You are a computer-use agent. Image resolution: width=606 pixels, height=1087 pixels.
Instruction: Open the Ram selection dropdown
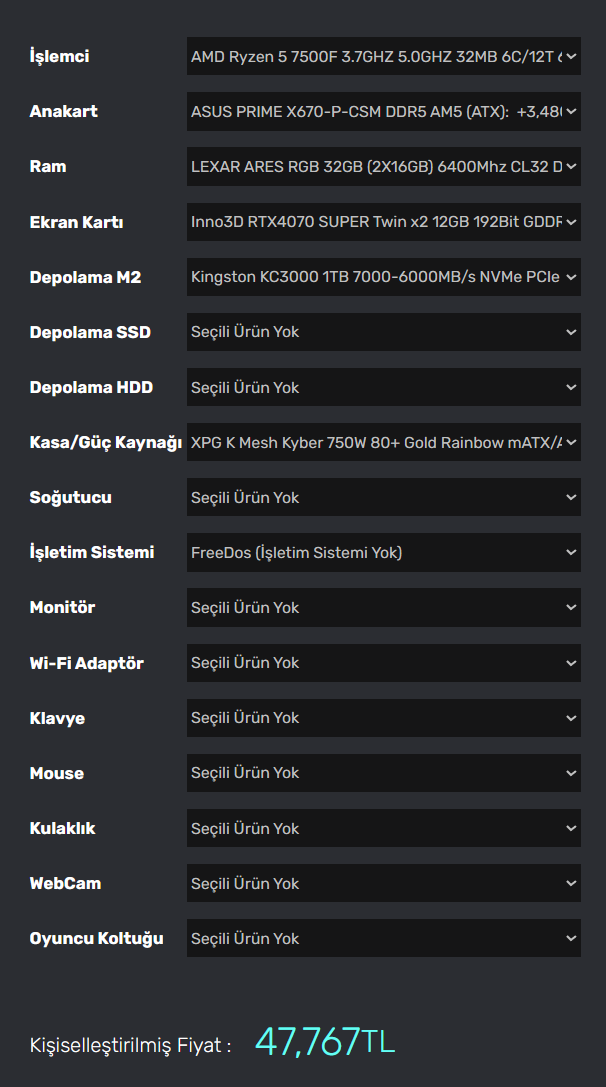(x=383, y=167)
